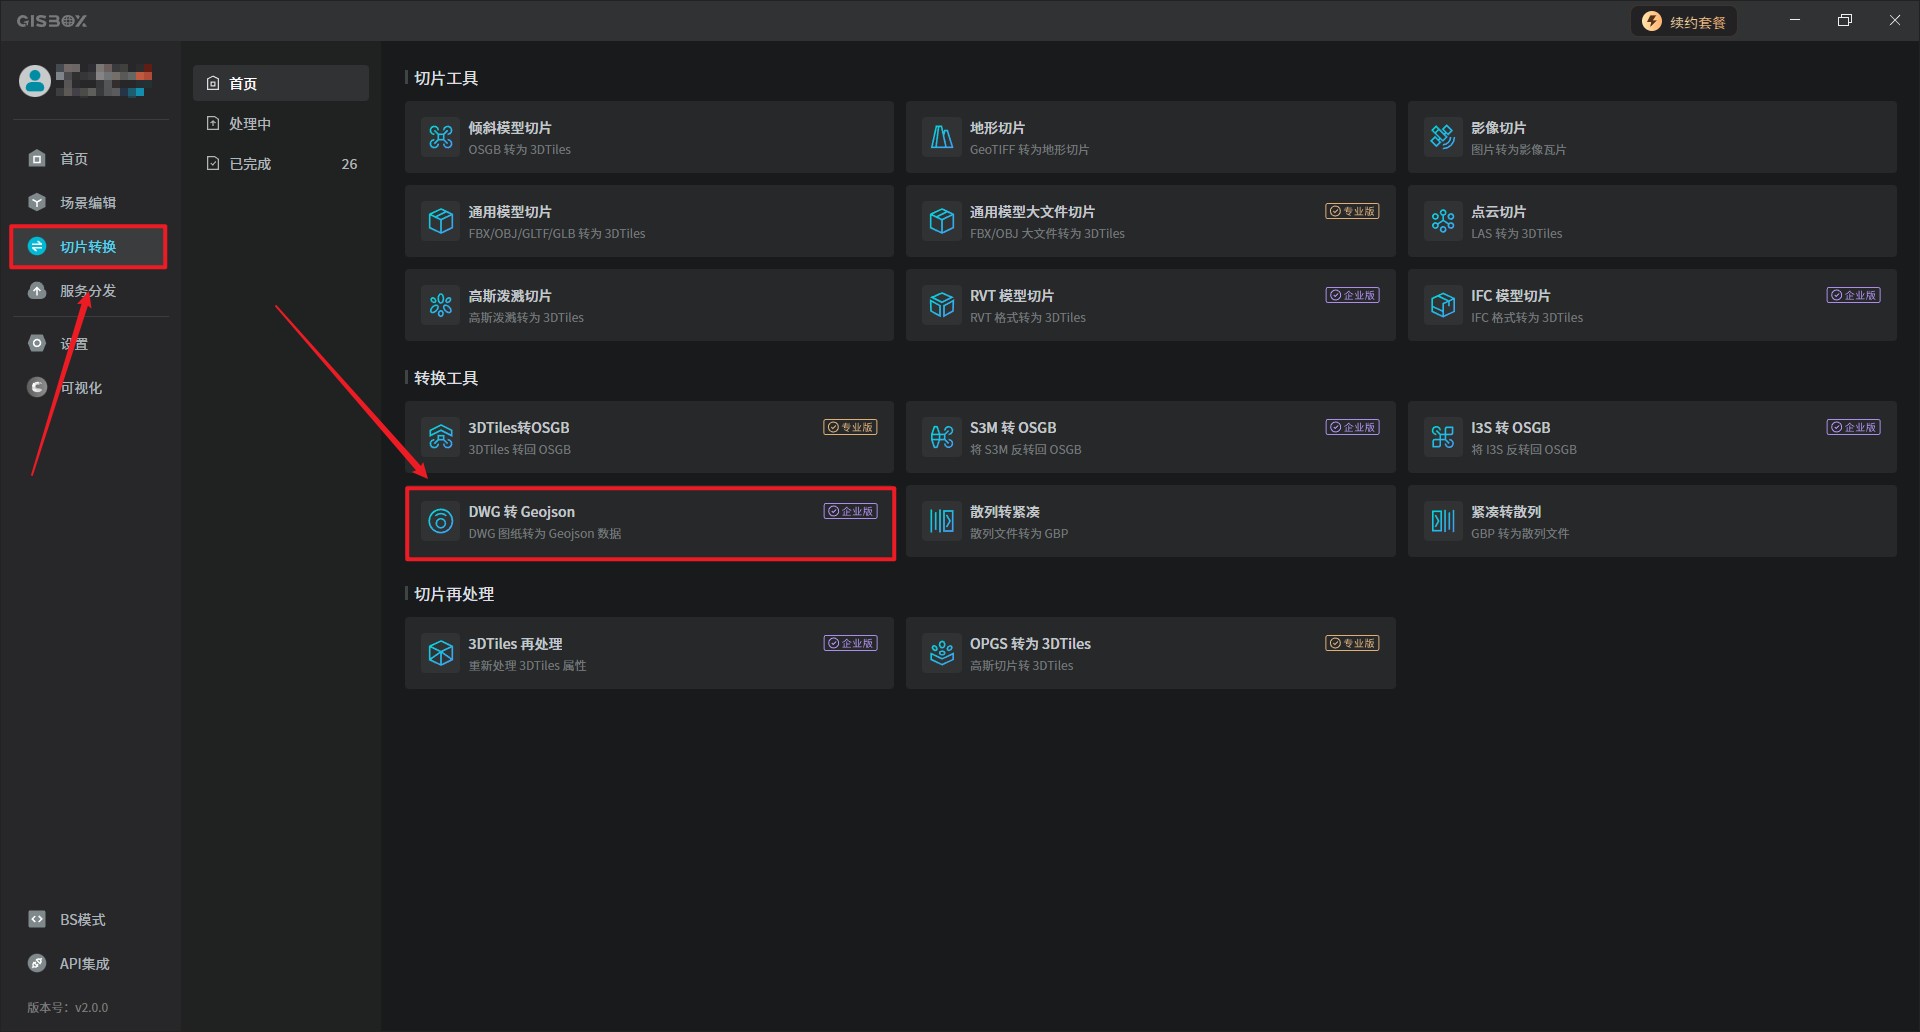Click the user avatar icon
The image size is (1920, 1032).
[x=35, y=81]
